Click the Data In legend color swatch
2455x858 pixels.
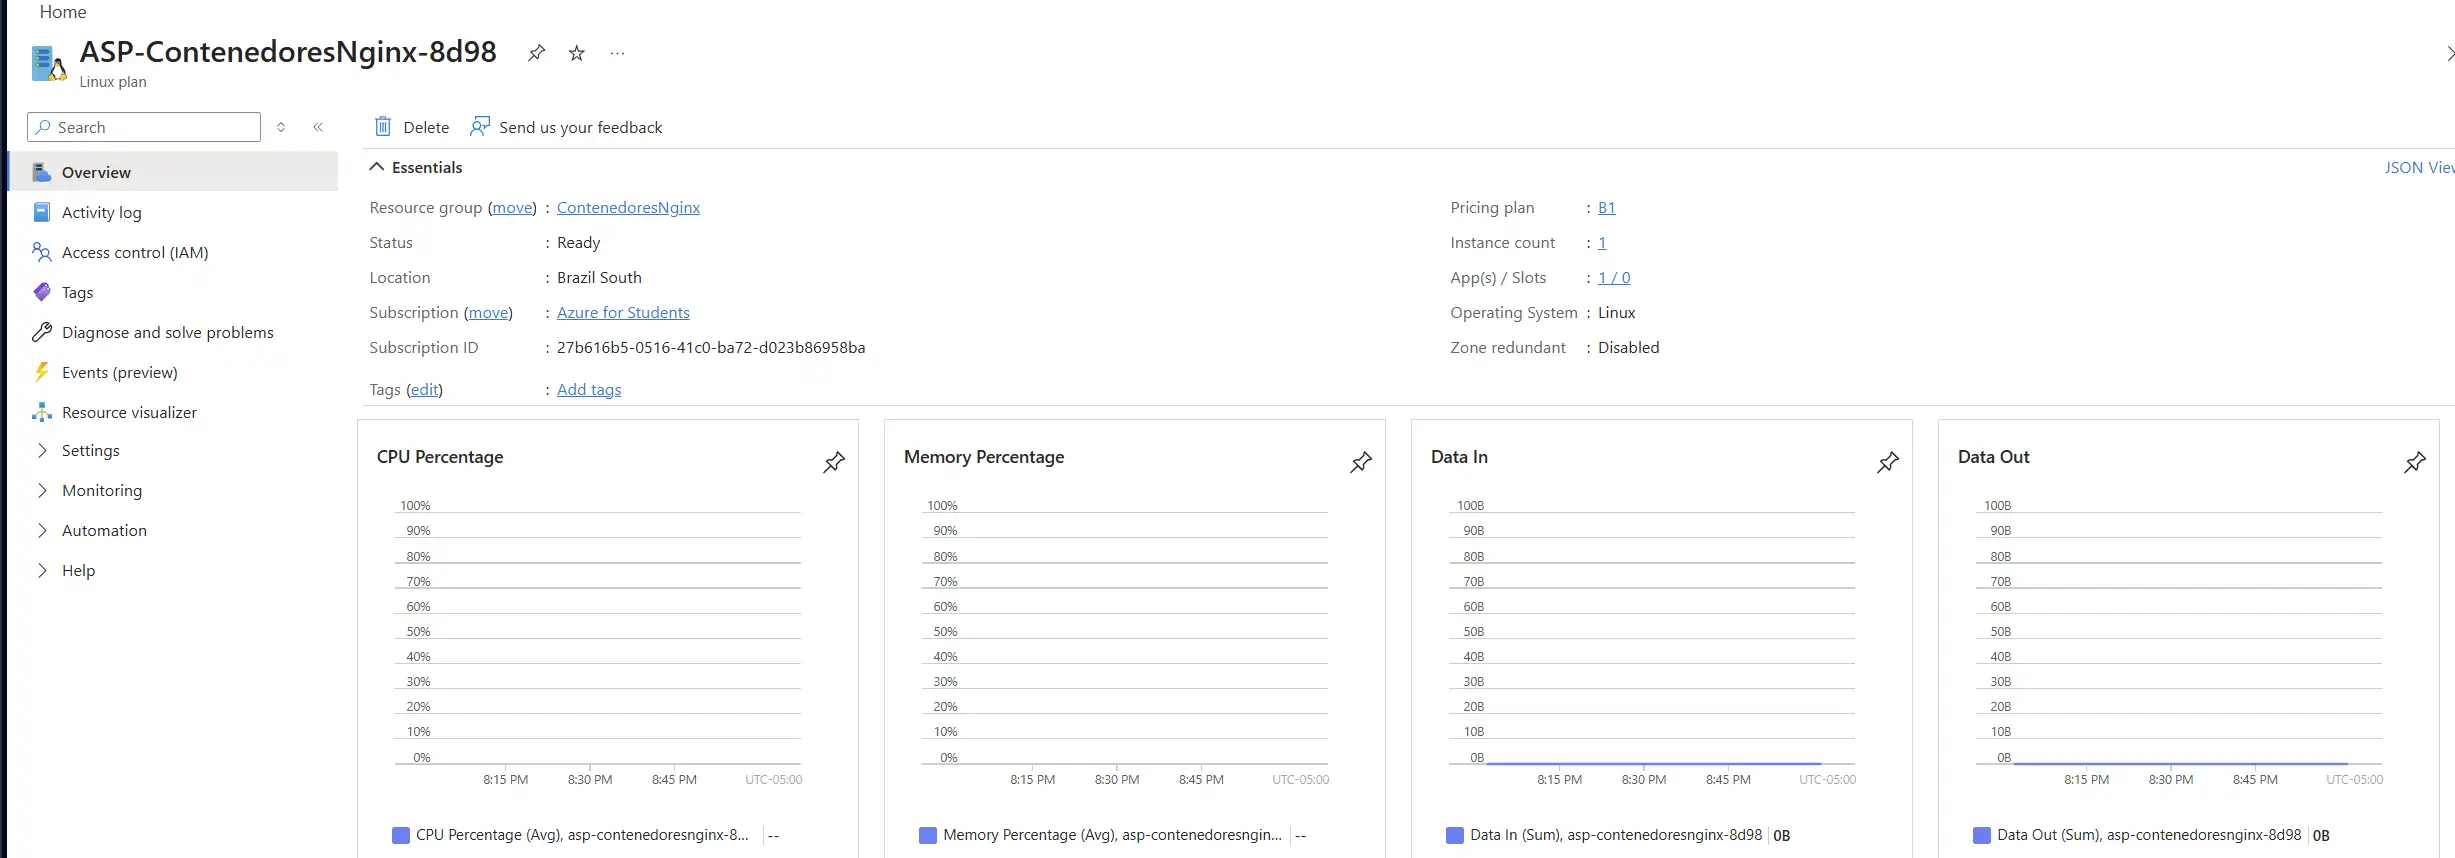click(1455, 835)
